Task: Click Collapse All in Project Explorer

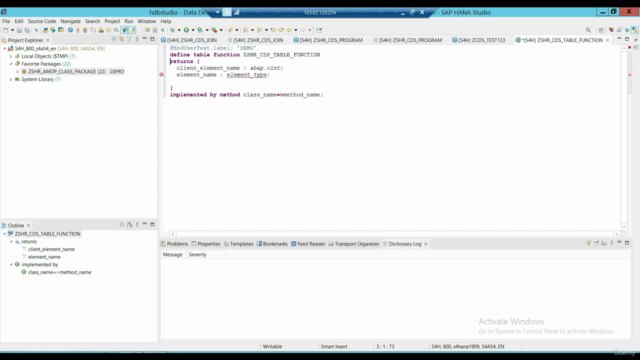Action: pyautogui.click(x=114, y=39)
